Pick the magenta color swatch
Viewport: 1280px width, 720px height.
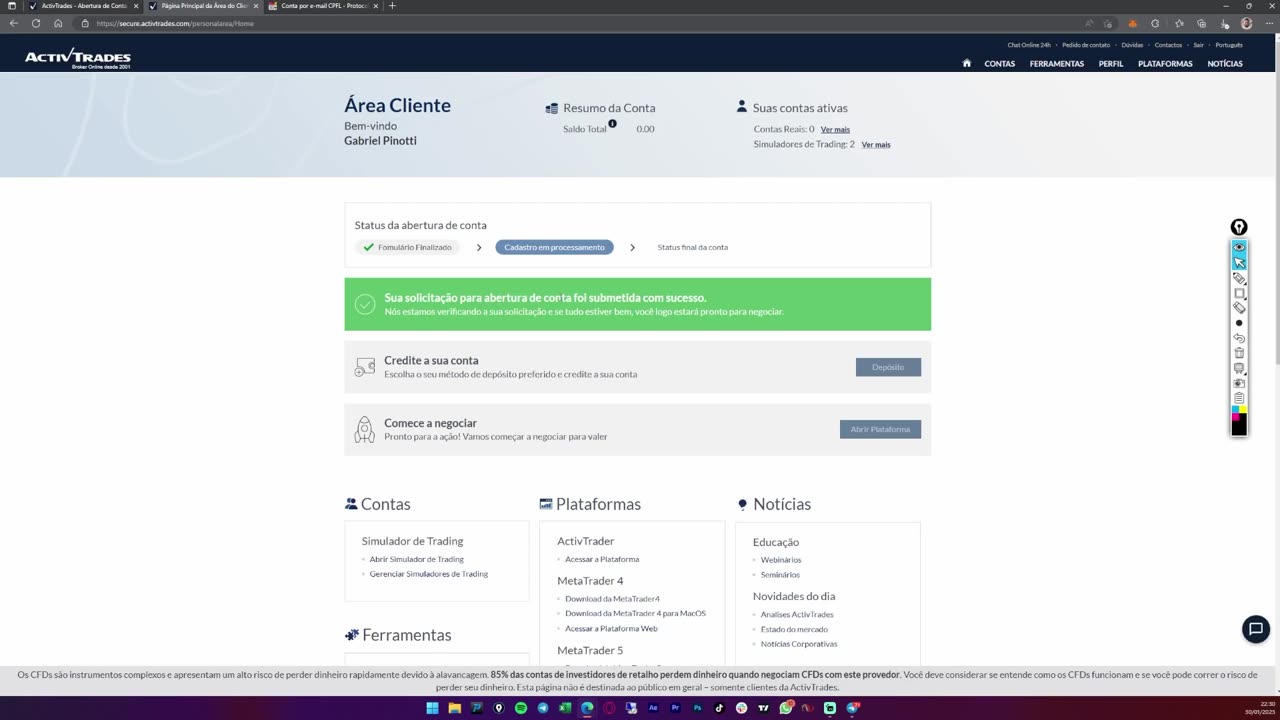[1235, 418]
